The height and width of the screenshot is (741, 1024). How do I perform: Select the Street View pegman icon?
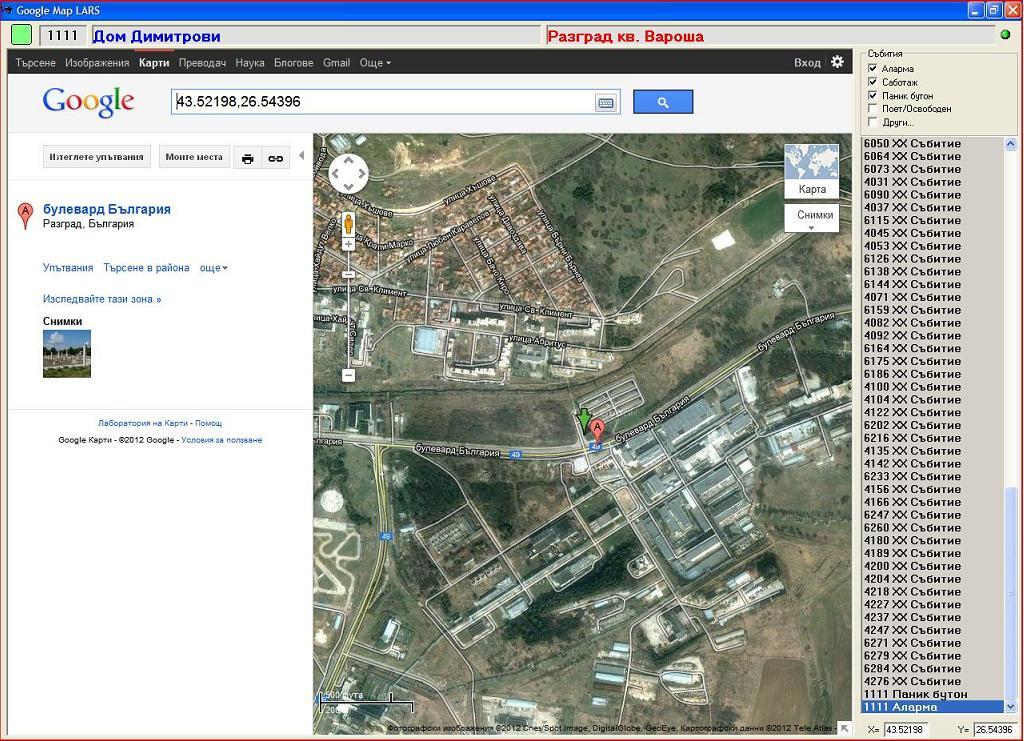(x=348, y=224)
